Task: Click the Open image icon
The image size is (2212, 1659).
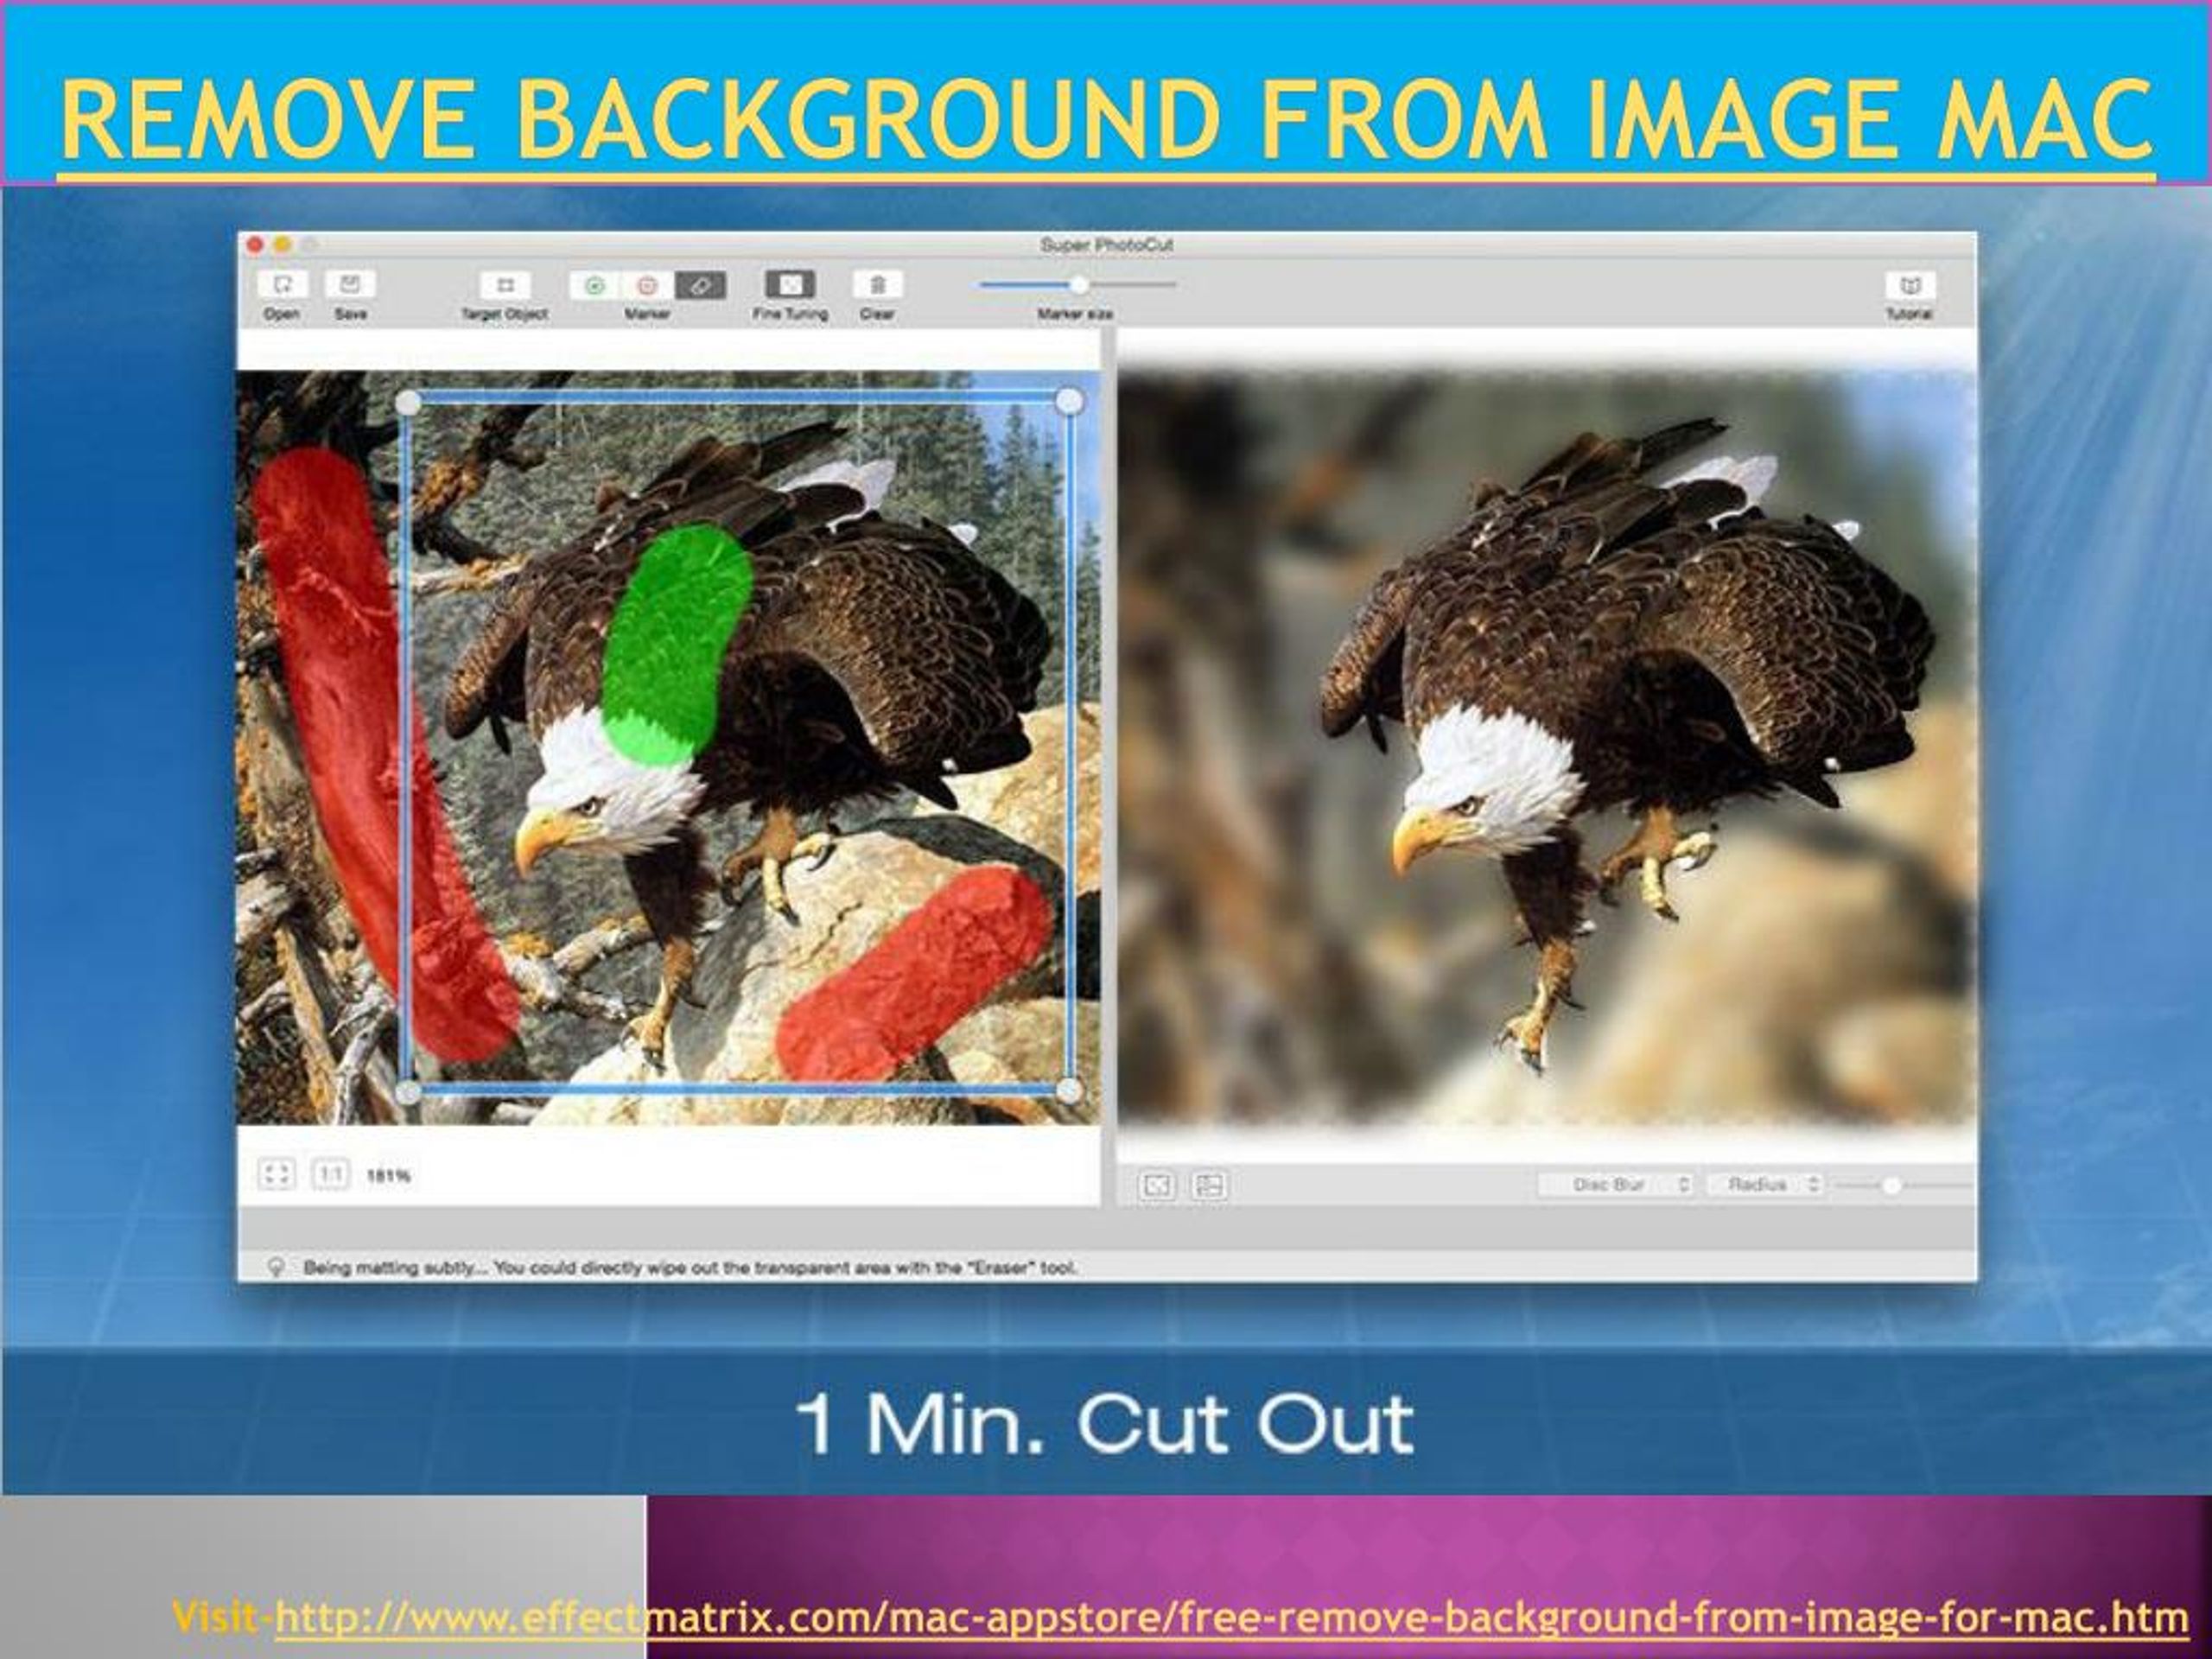Action: pos(282,285)
